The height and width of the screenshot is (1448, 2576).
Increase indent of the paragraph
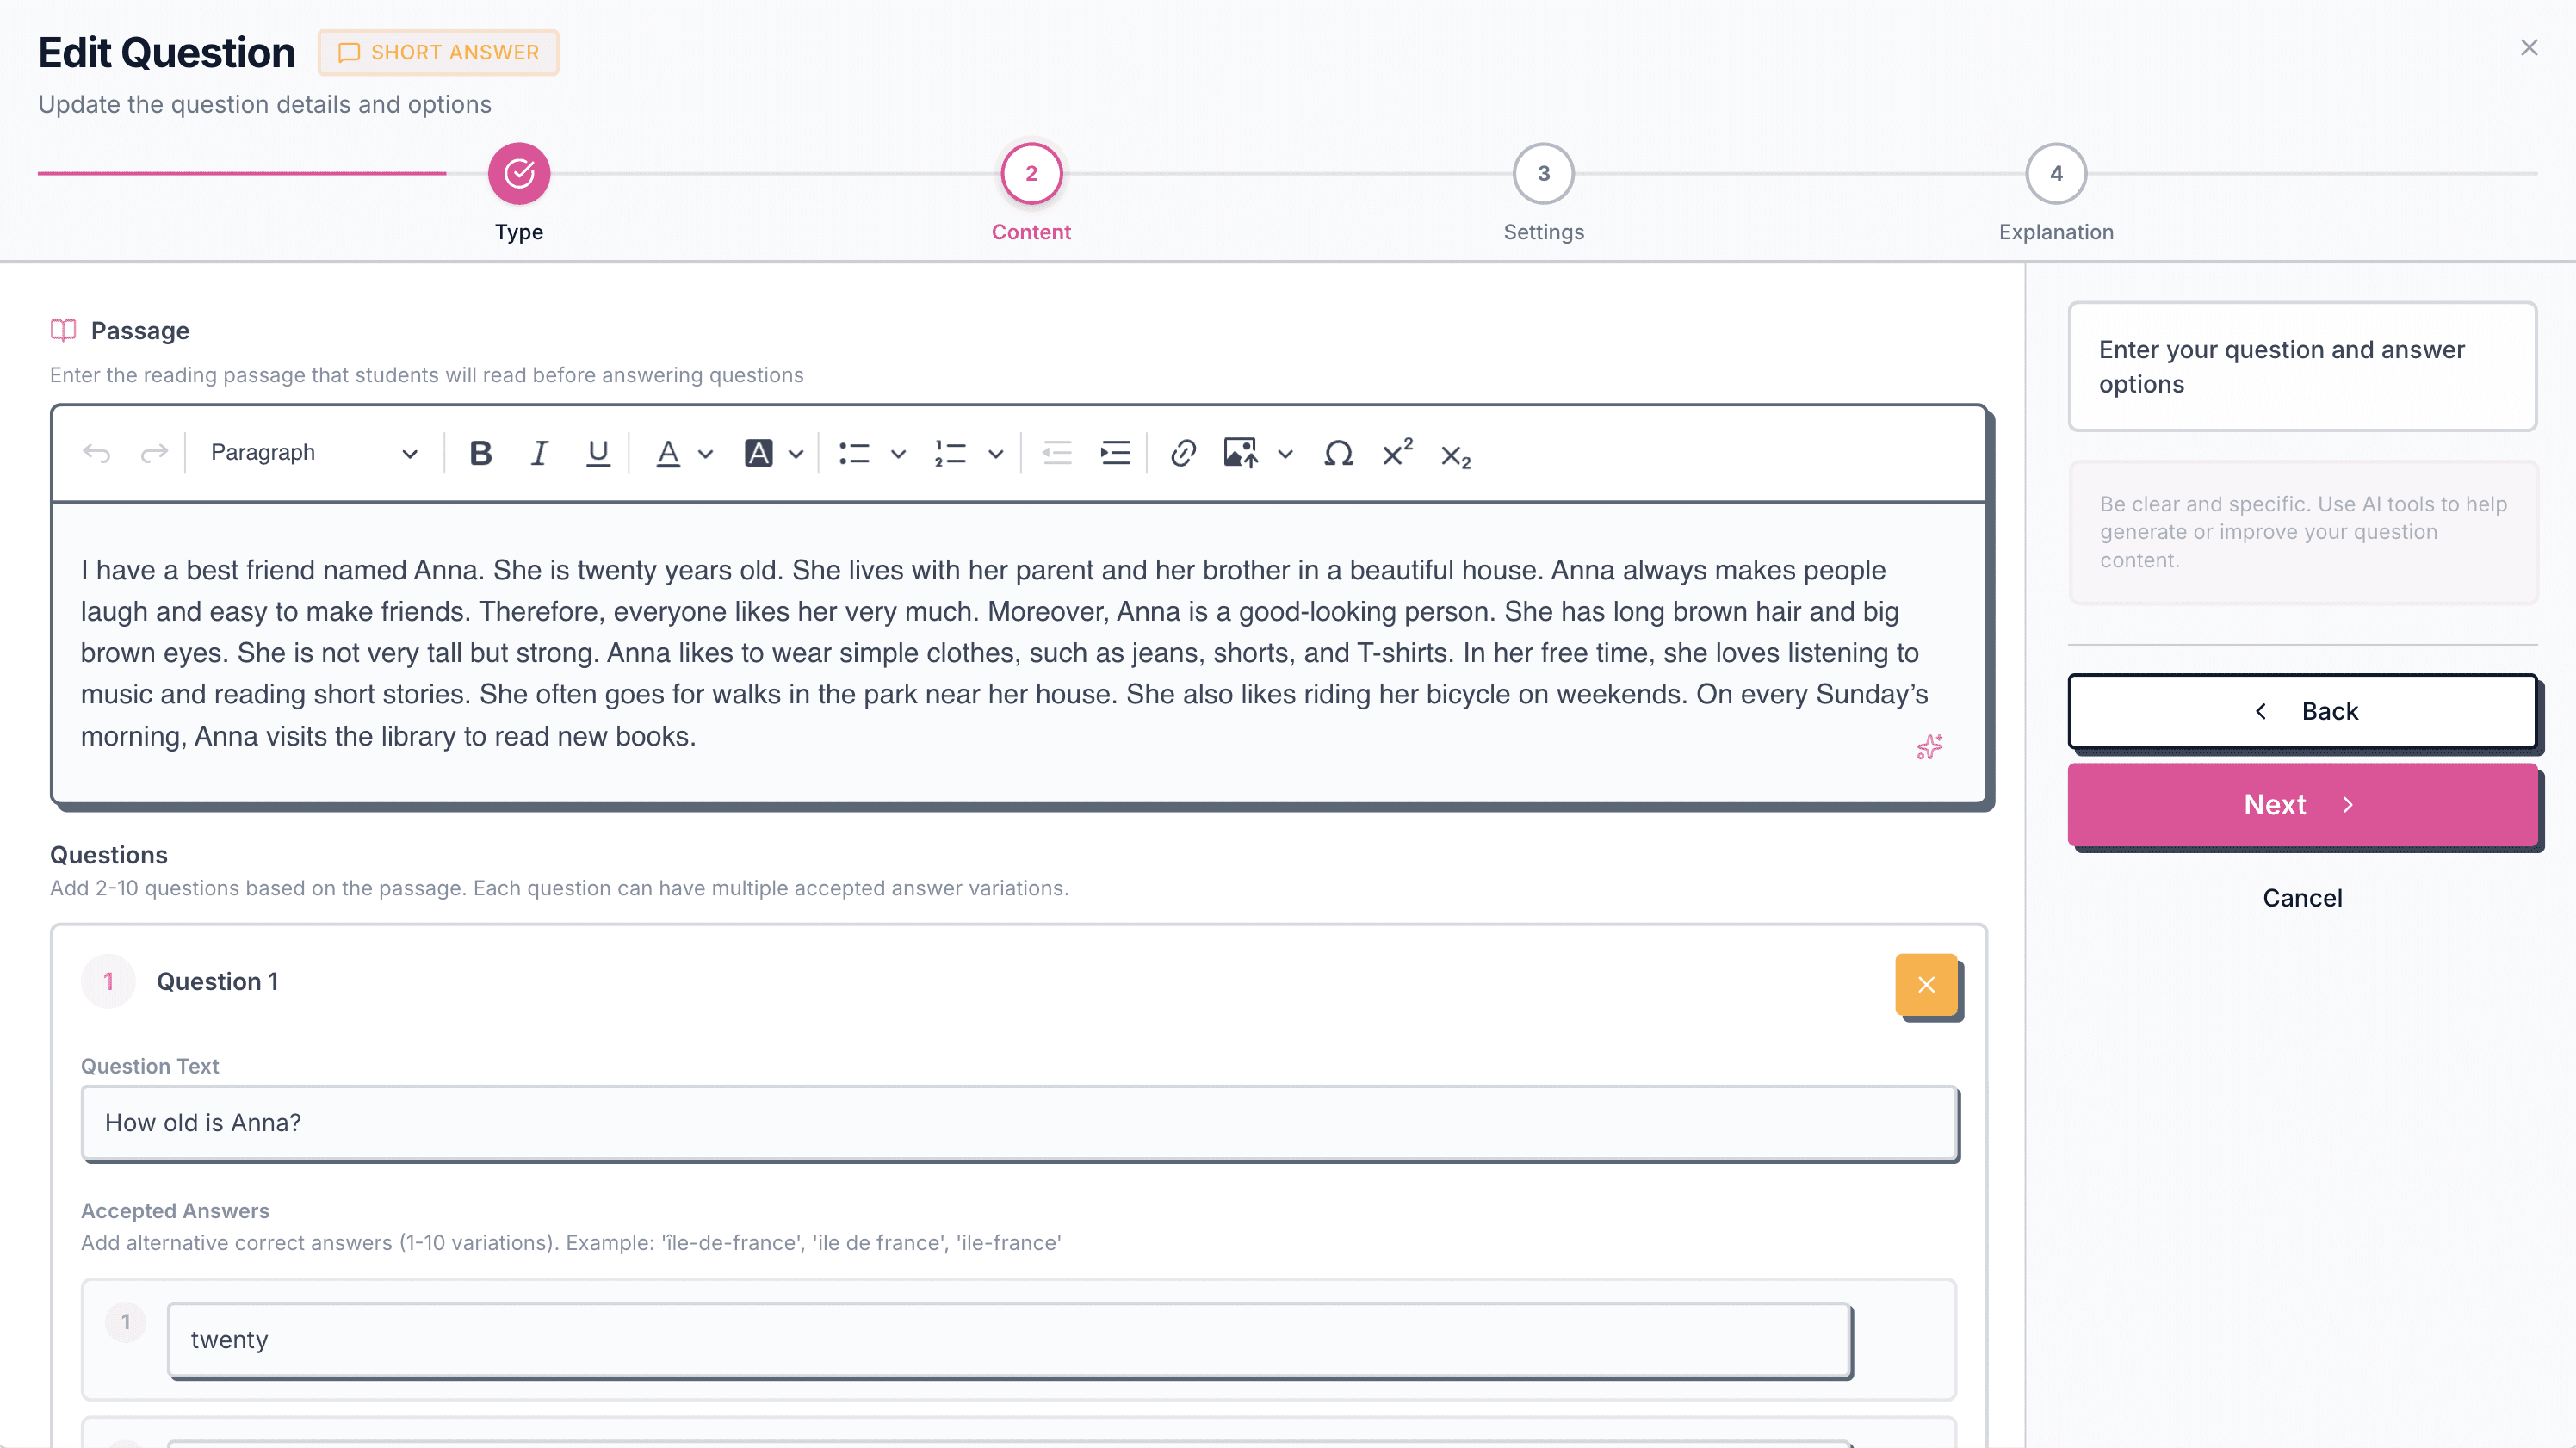pos(1115,453)
